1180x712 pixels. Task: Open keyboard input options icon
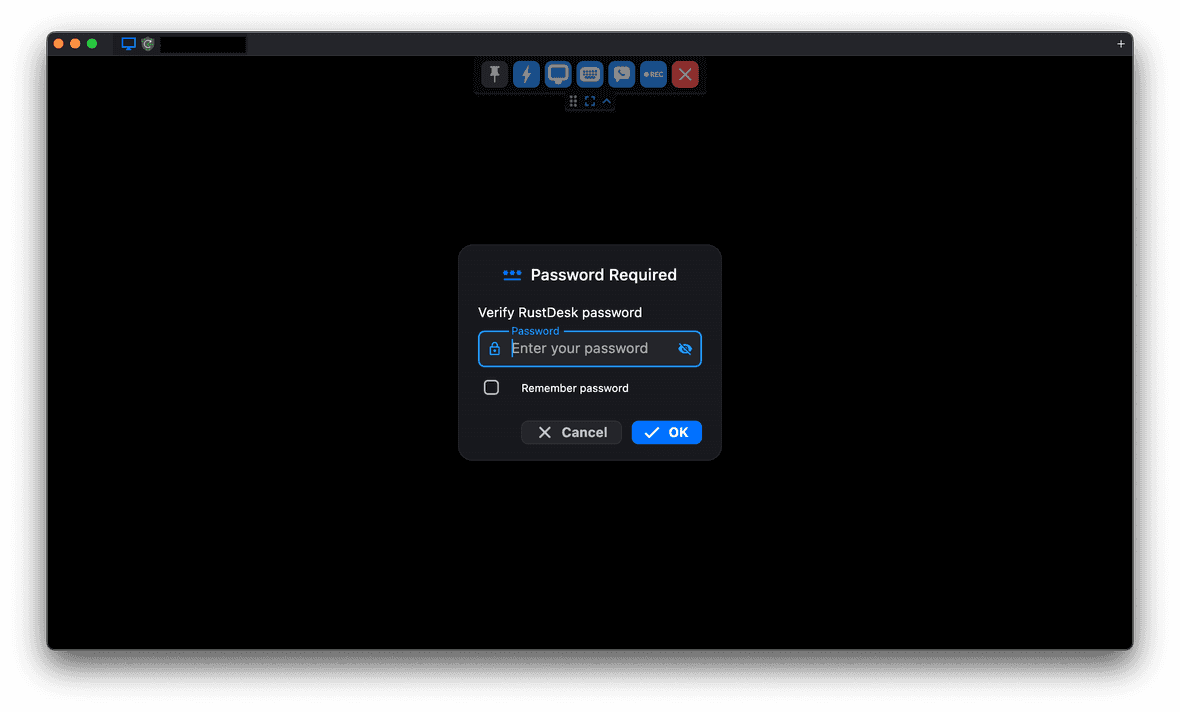point(589,74)
